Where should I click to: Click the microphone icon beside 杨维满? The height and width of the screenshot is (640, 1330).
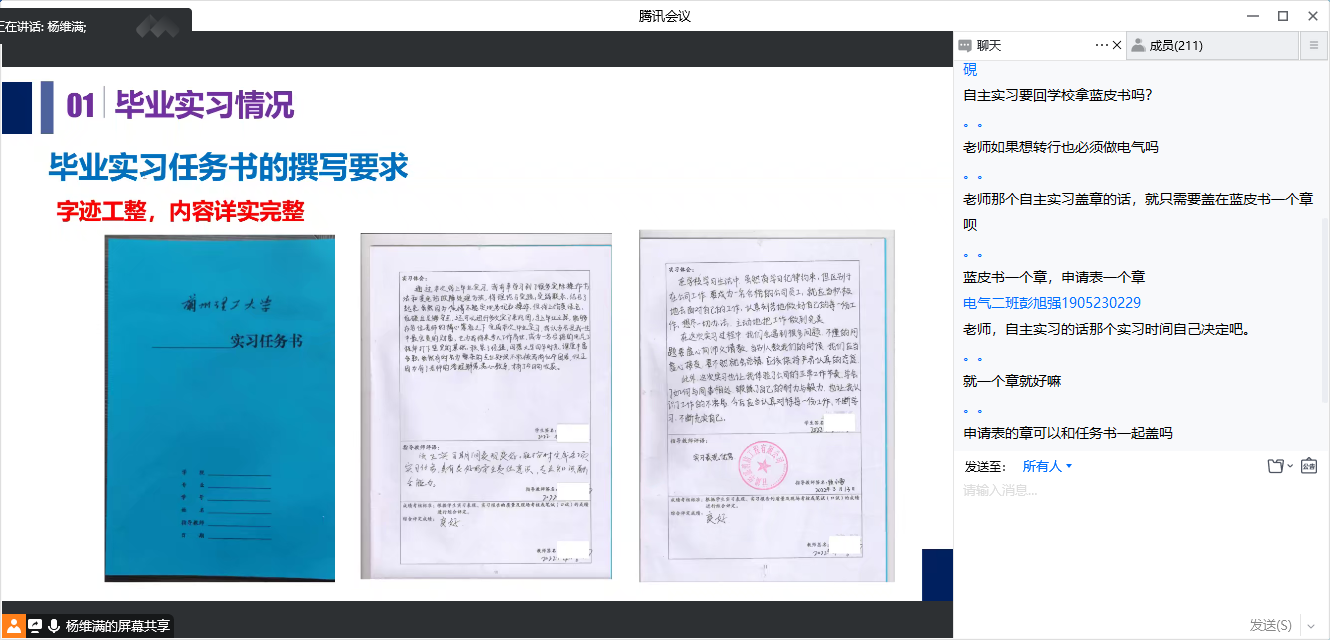coord(54,626)
